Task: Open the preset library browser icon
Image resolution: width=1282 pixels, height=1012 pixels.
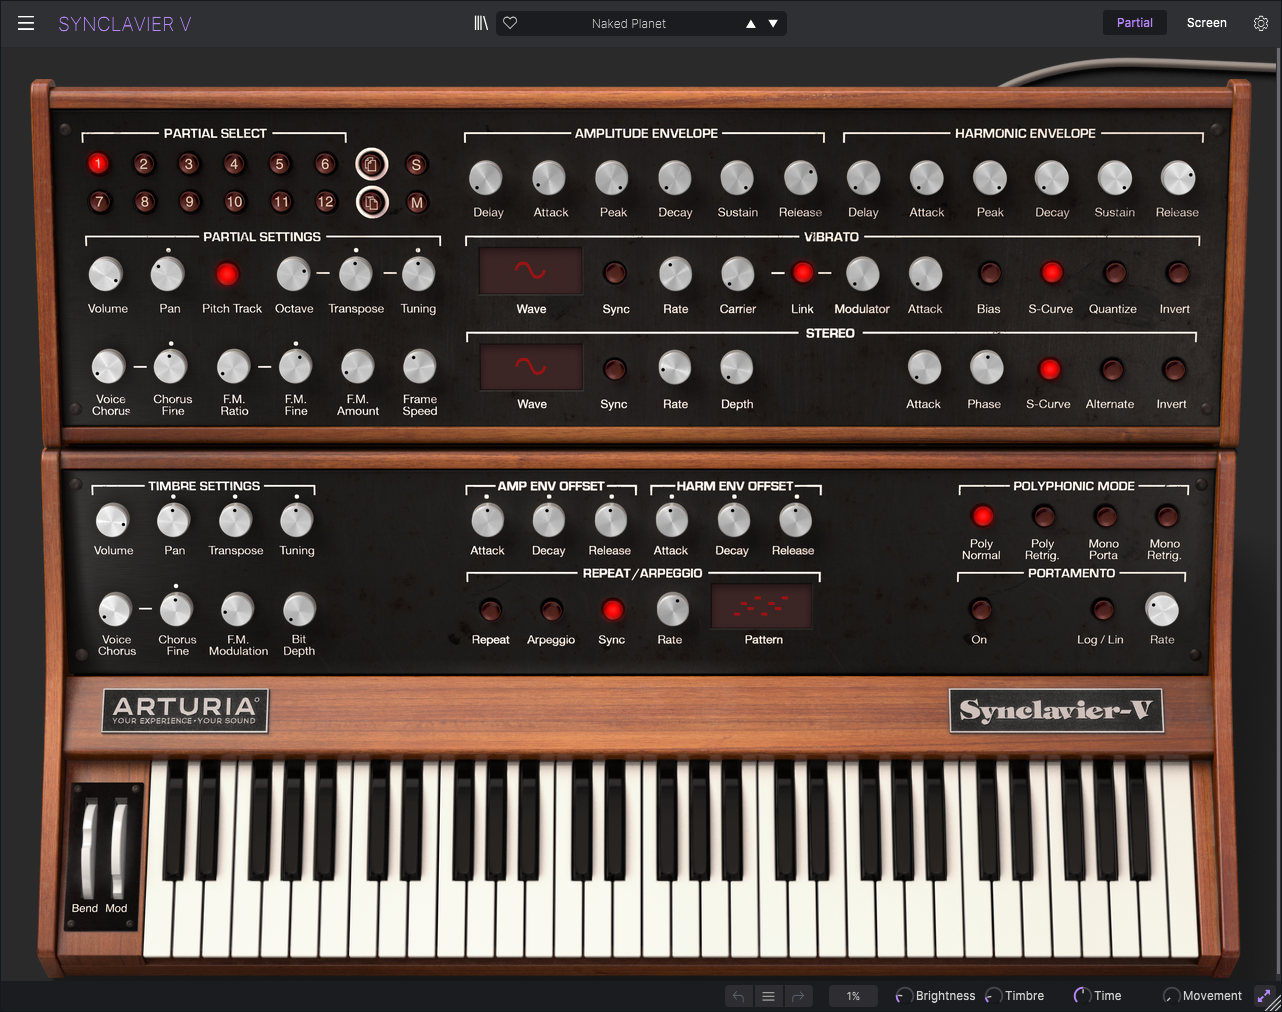Action: (x=481, y=23)
